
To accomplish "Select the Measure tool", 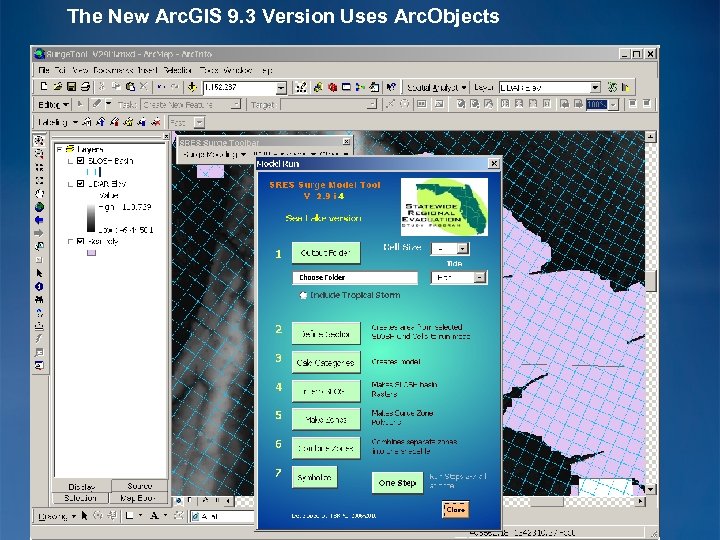I will (39, 326).
